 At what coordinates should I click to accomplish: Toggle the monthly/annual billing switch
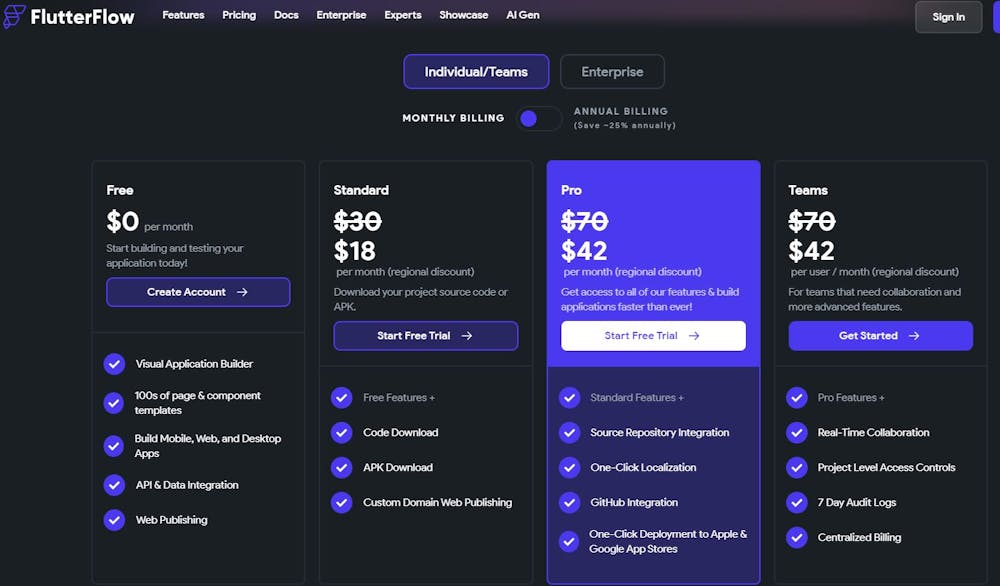click(538, 119)
